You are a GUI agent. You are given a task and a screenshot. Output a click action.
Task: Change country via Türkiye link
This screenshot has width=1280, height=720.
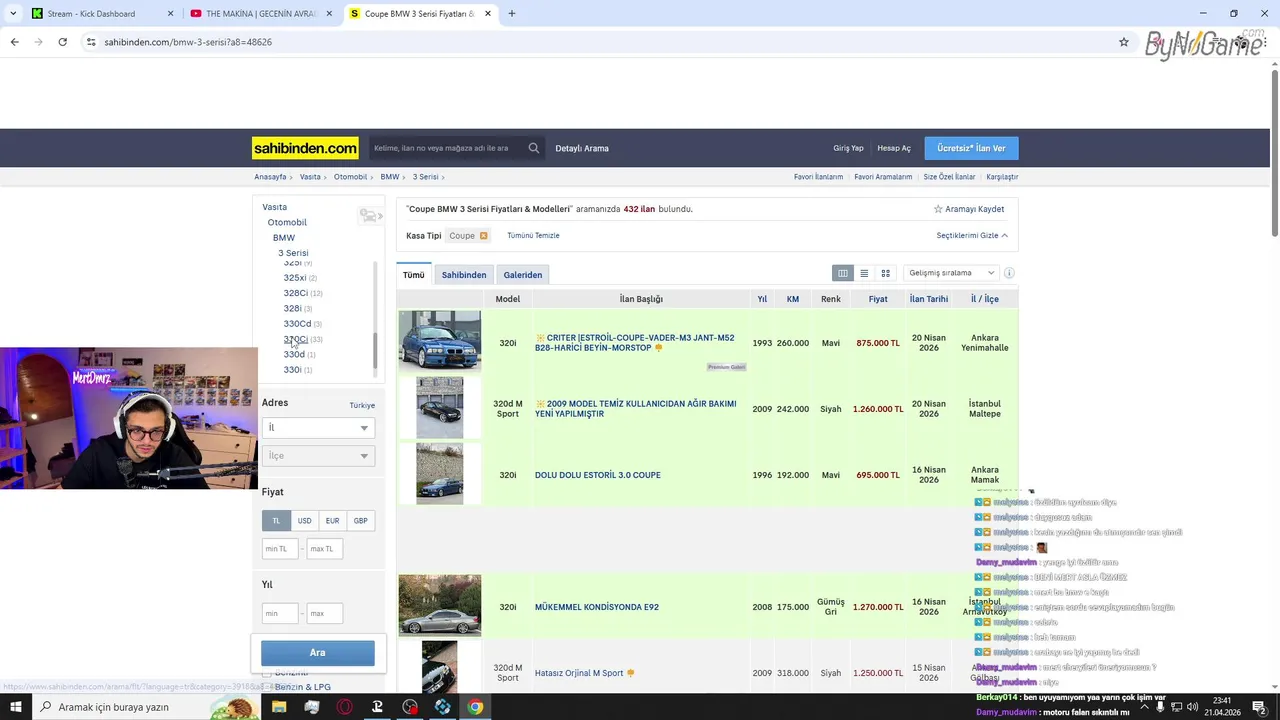362,405
